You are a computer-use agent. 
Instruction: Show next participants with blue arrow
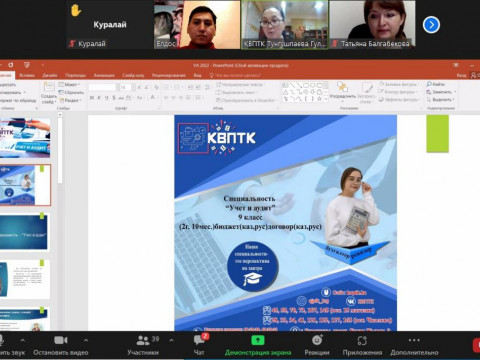tap(431, 25)
